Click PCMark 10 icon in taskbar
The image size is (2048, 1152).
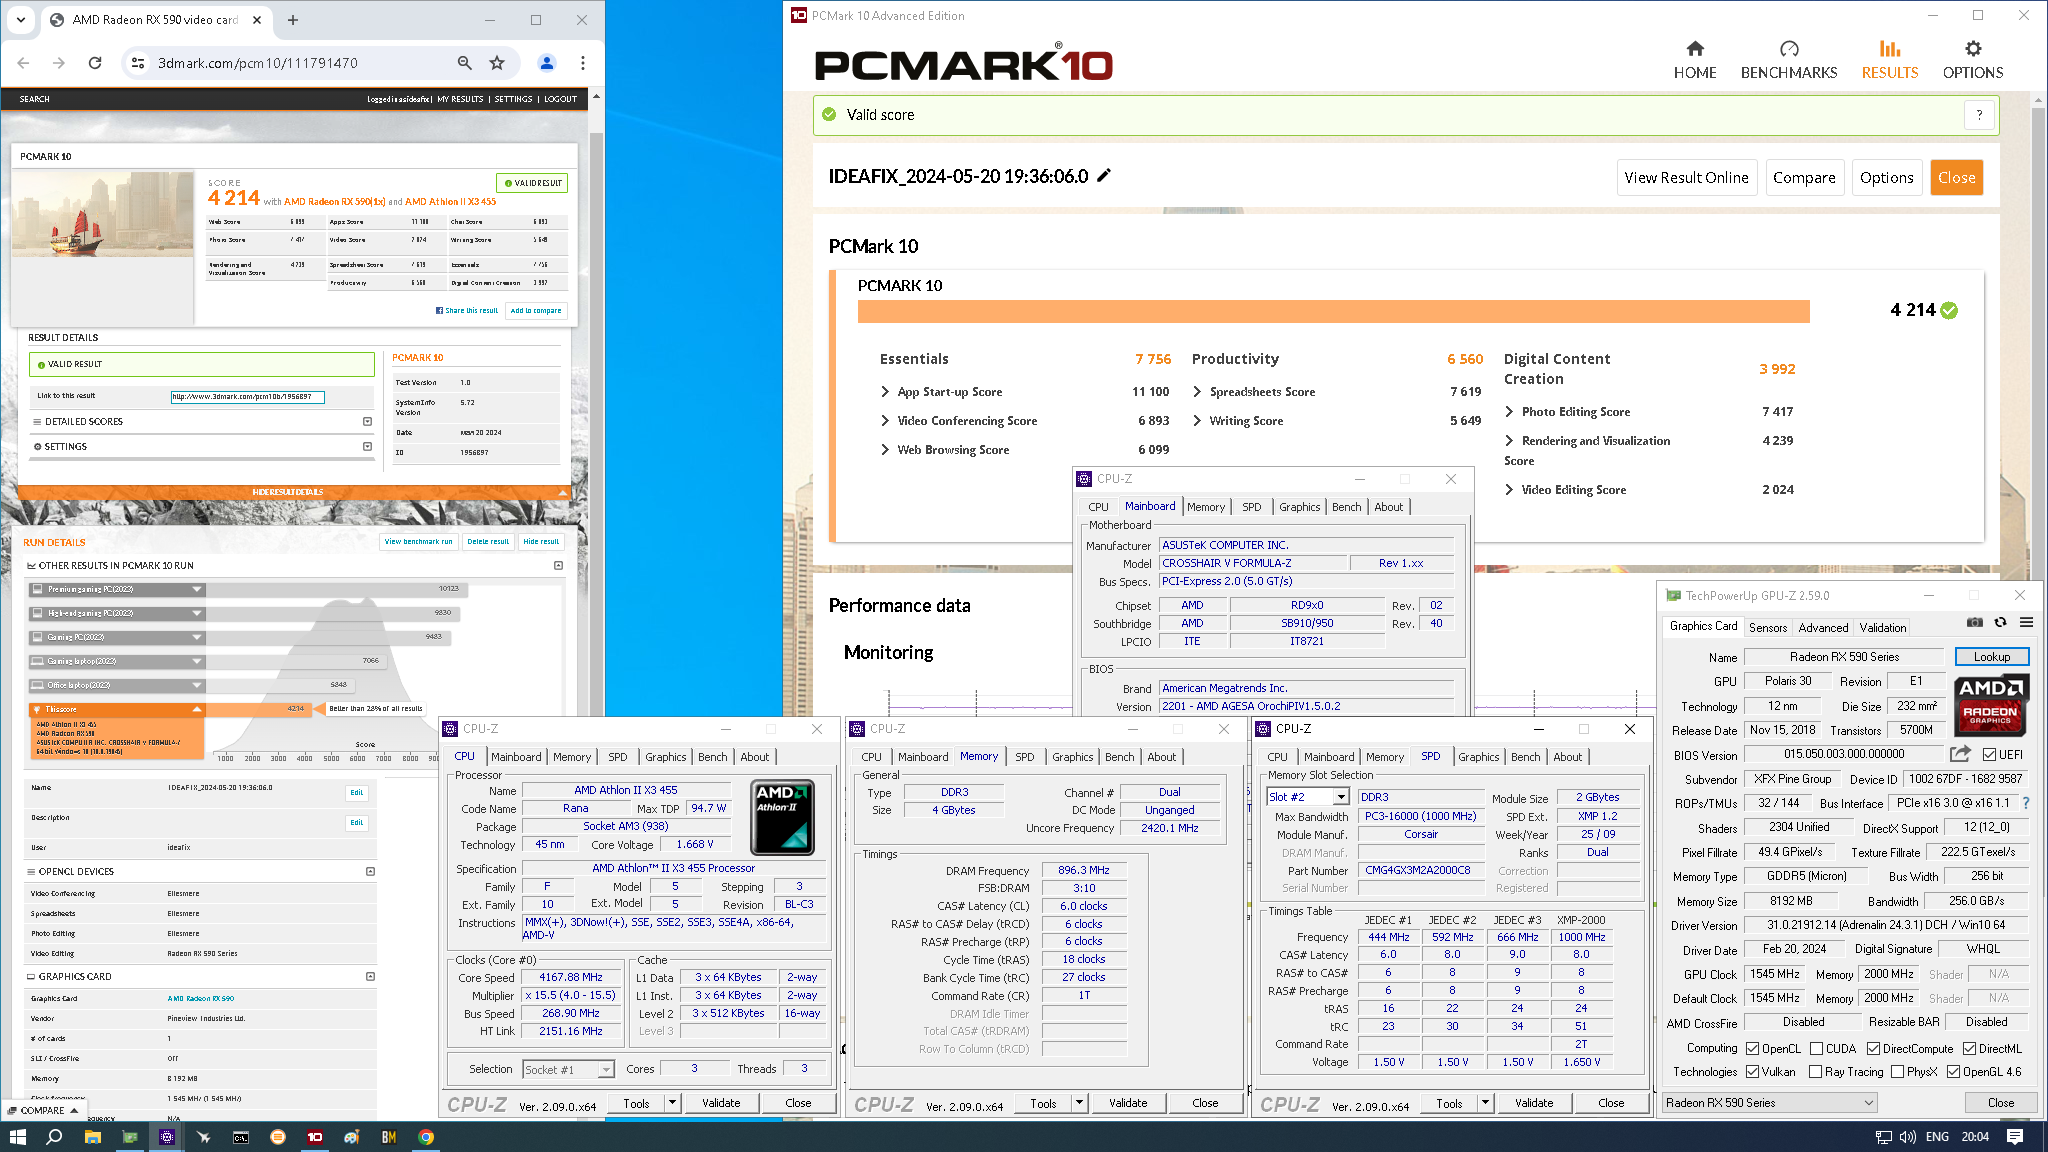point(315,1137)
